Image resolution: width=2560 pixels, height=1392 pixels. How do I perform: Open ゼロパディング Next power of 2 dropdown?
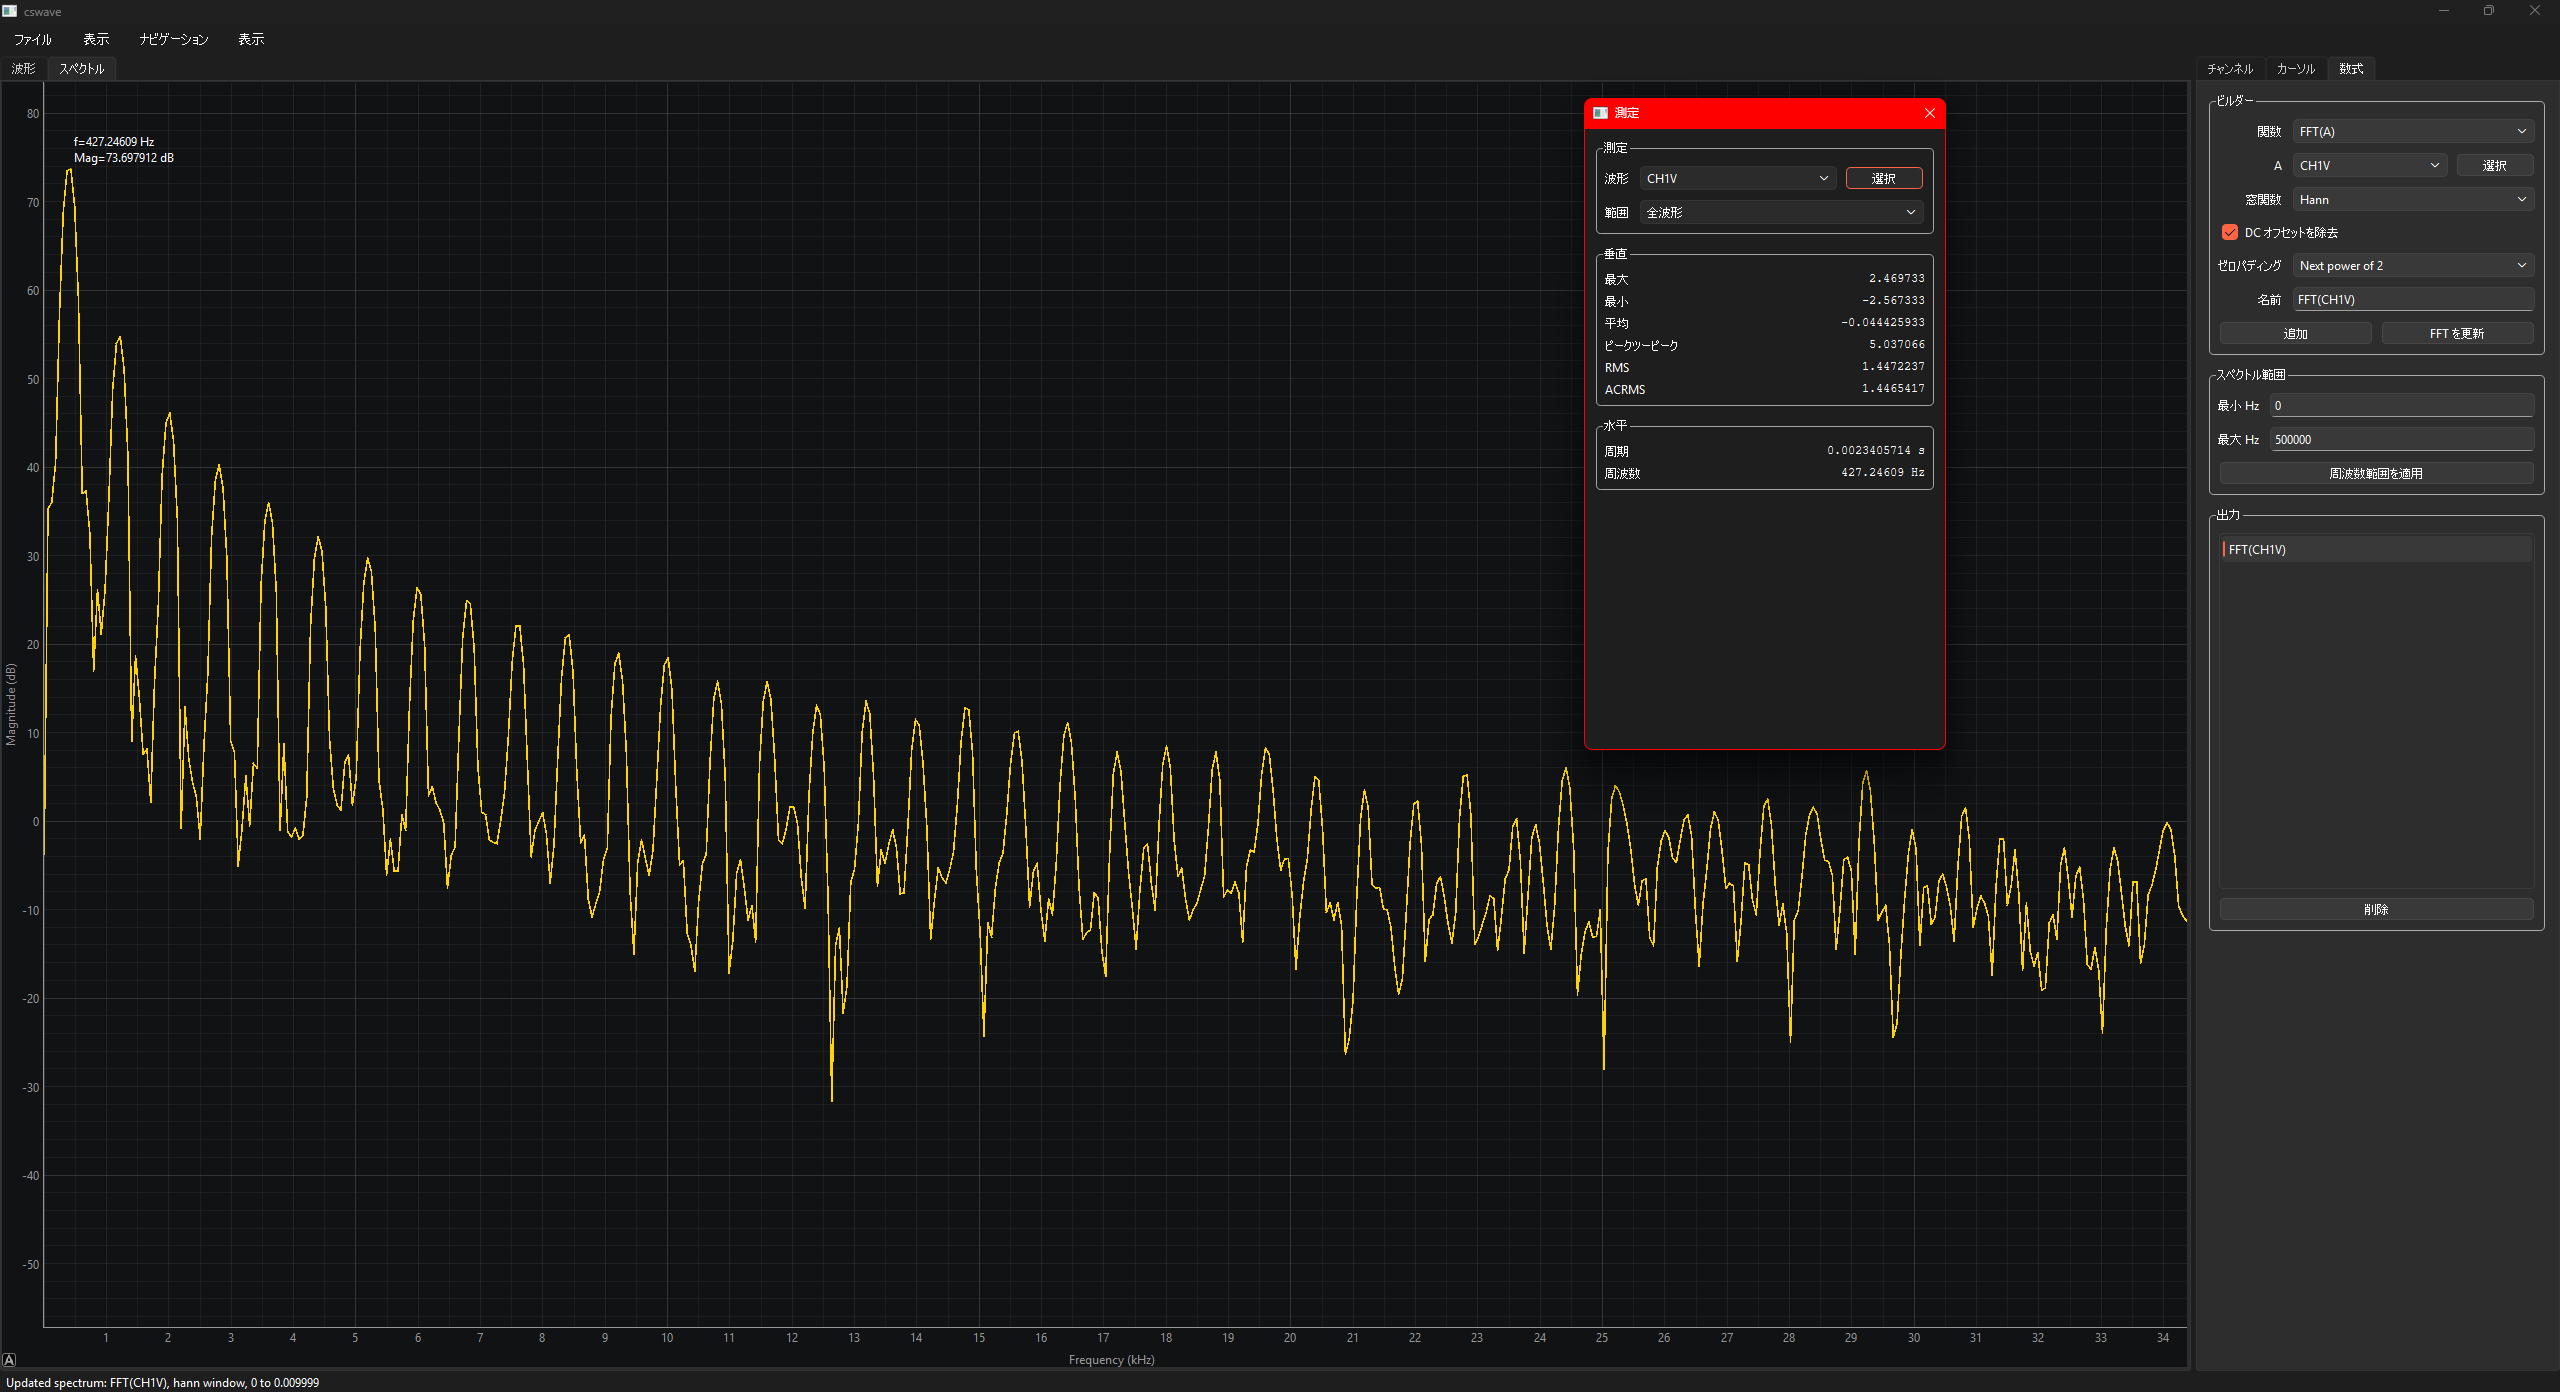click(x=2412, y=265)
